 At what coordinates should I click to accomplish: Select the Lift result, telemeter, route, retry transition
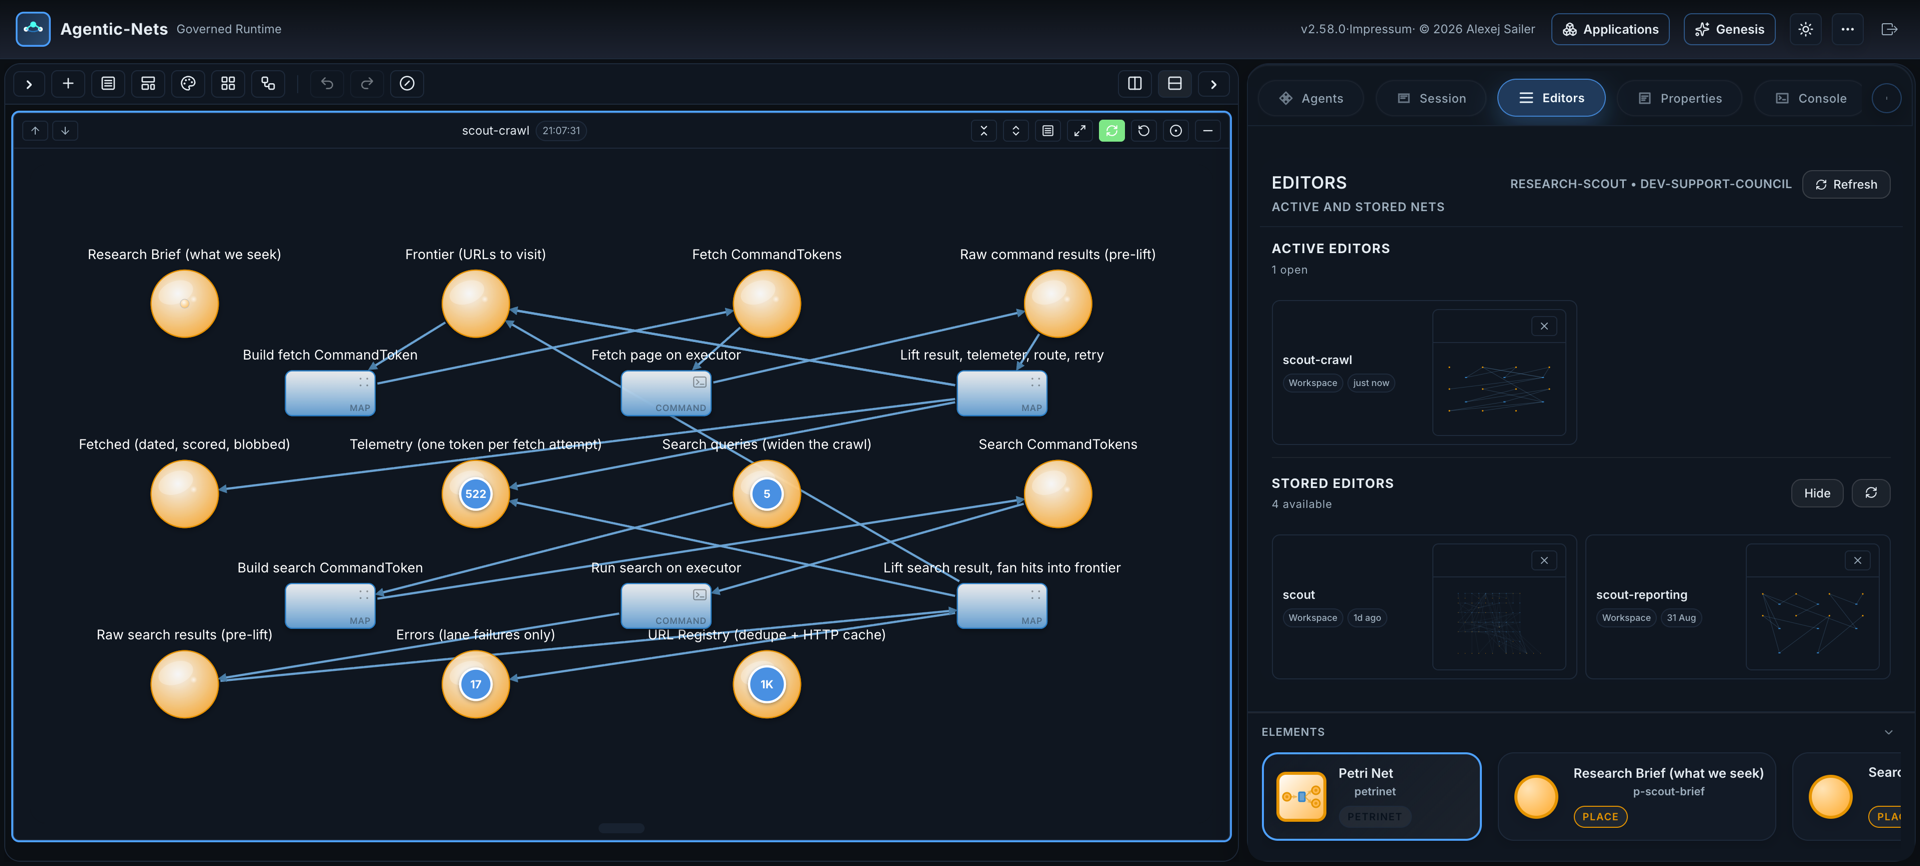click(x=1002, y=393)
